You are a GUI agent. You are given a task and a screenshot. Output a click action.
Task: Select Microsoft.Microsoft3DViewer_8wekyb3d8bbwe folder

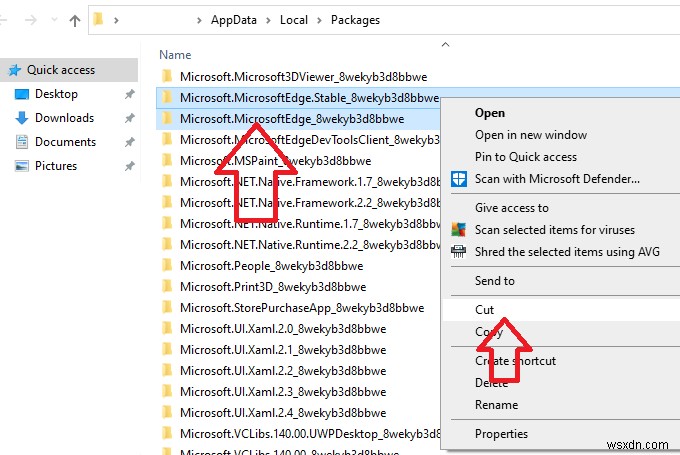tap(304, 77)
